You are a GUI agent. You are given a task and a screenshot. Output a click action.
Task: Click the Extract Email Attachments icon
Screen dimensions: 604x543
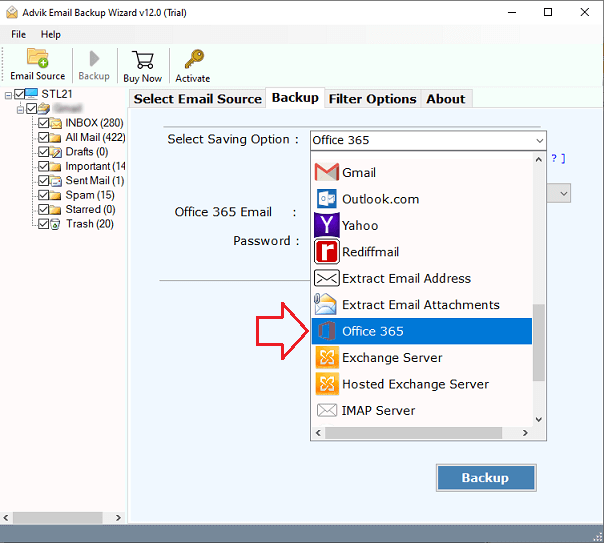point(325,304)
